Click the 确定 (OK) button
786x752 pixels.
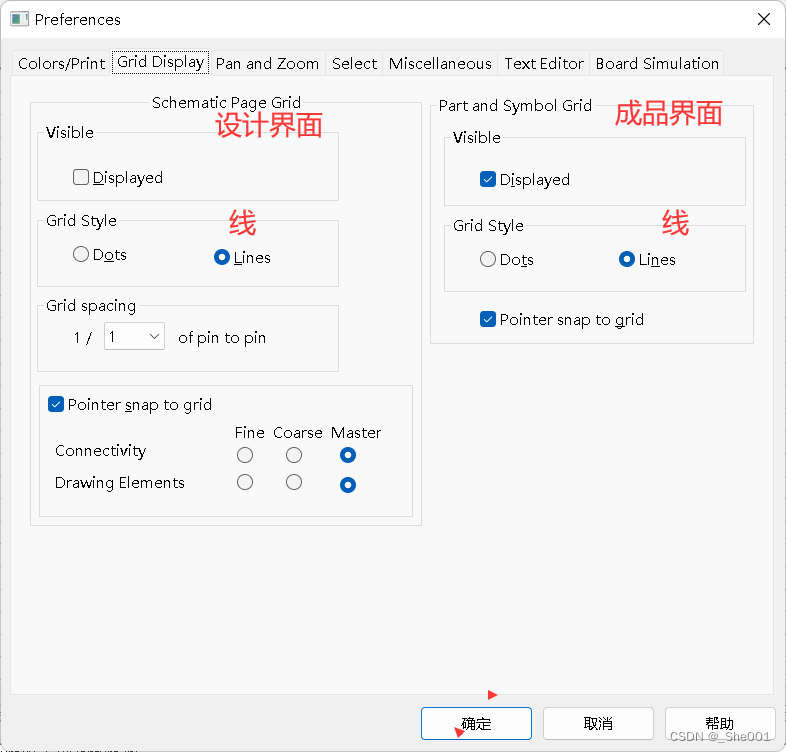(x=476, y=723)
